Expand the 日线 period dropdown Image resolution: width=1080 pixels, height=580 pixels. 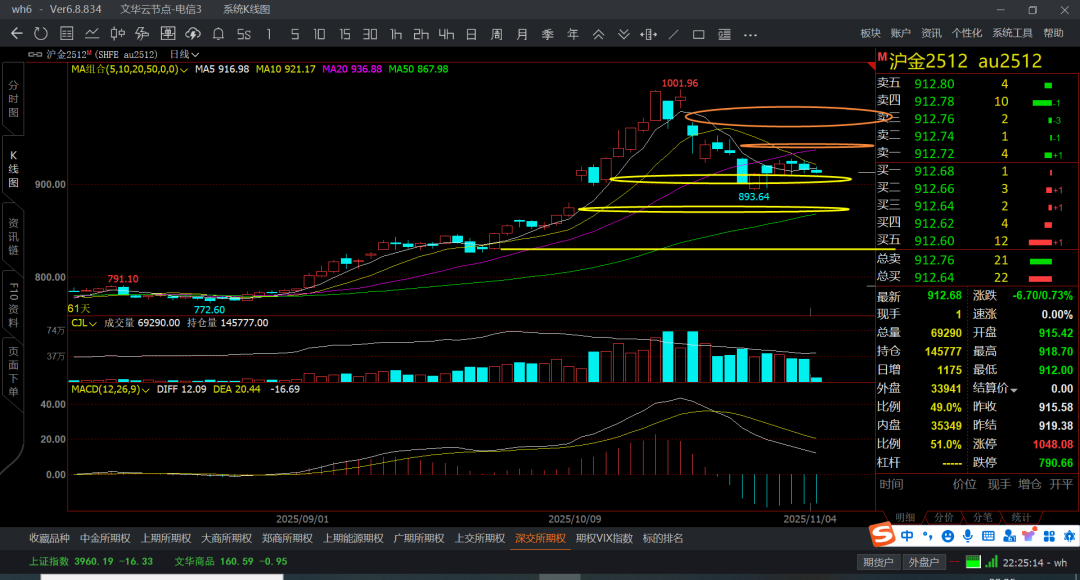[185, 54]
